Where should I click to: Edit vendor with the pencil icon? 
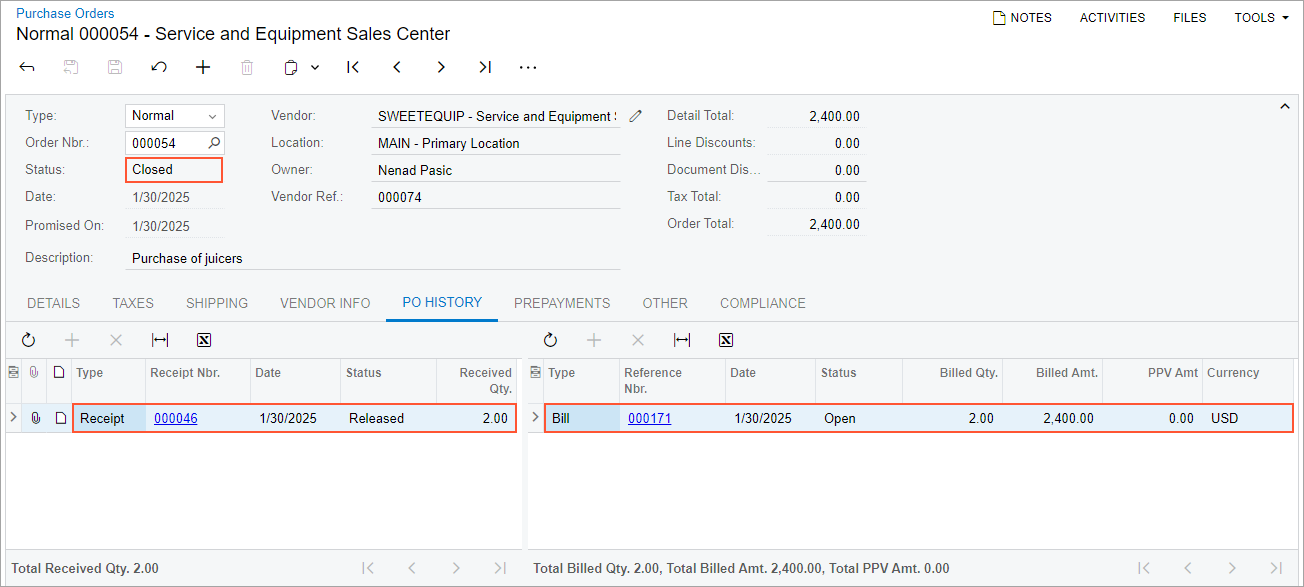(636, 116)
